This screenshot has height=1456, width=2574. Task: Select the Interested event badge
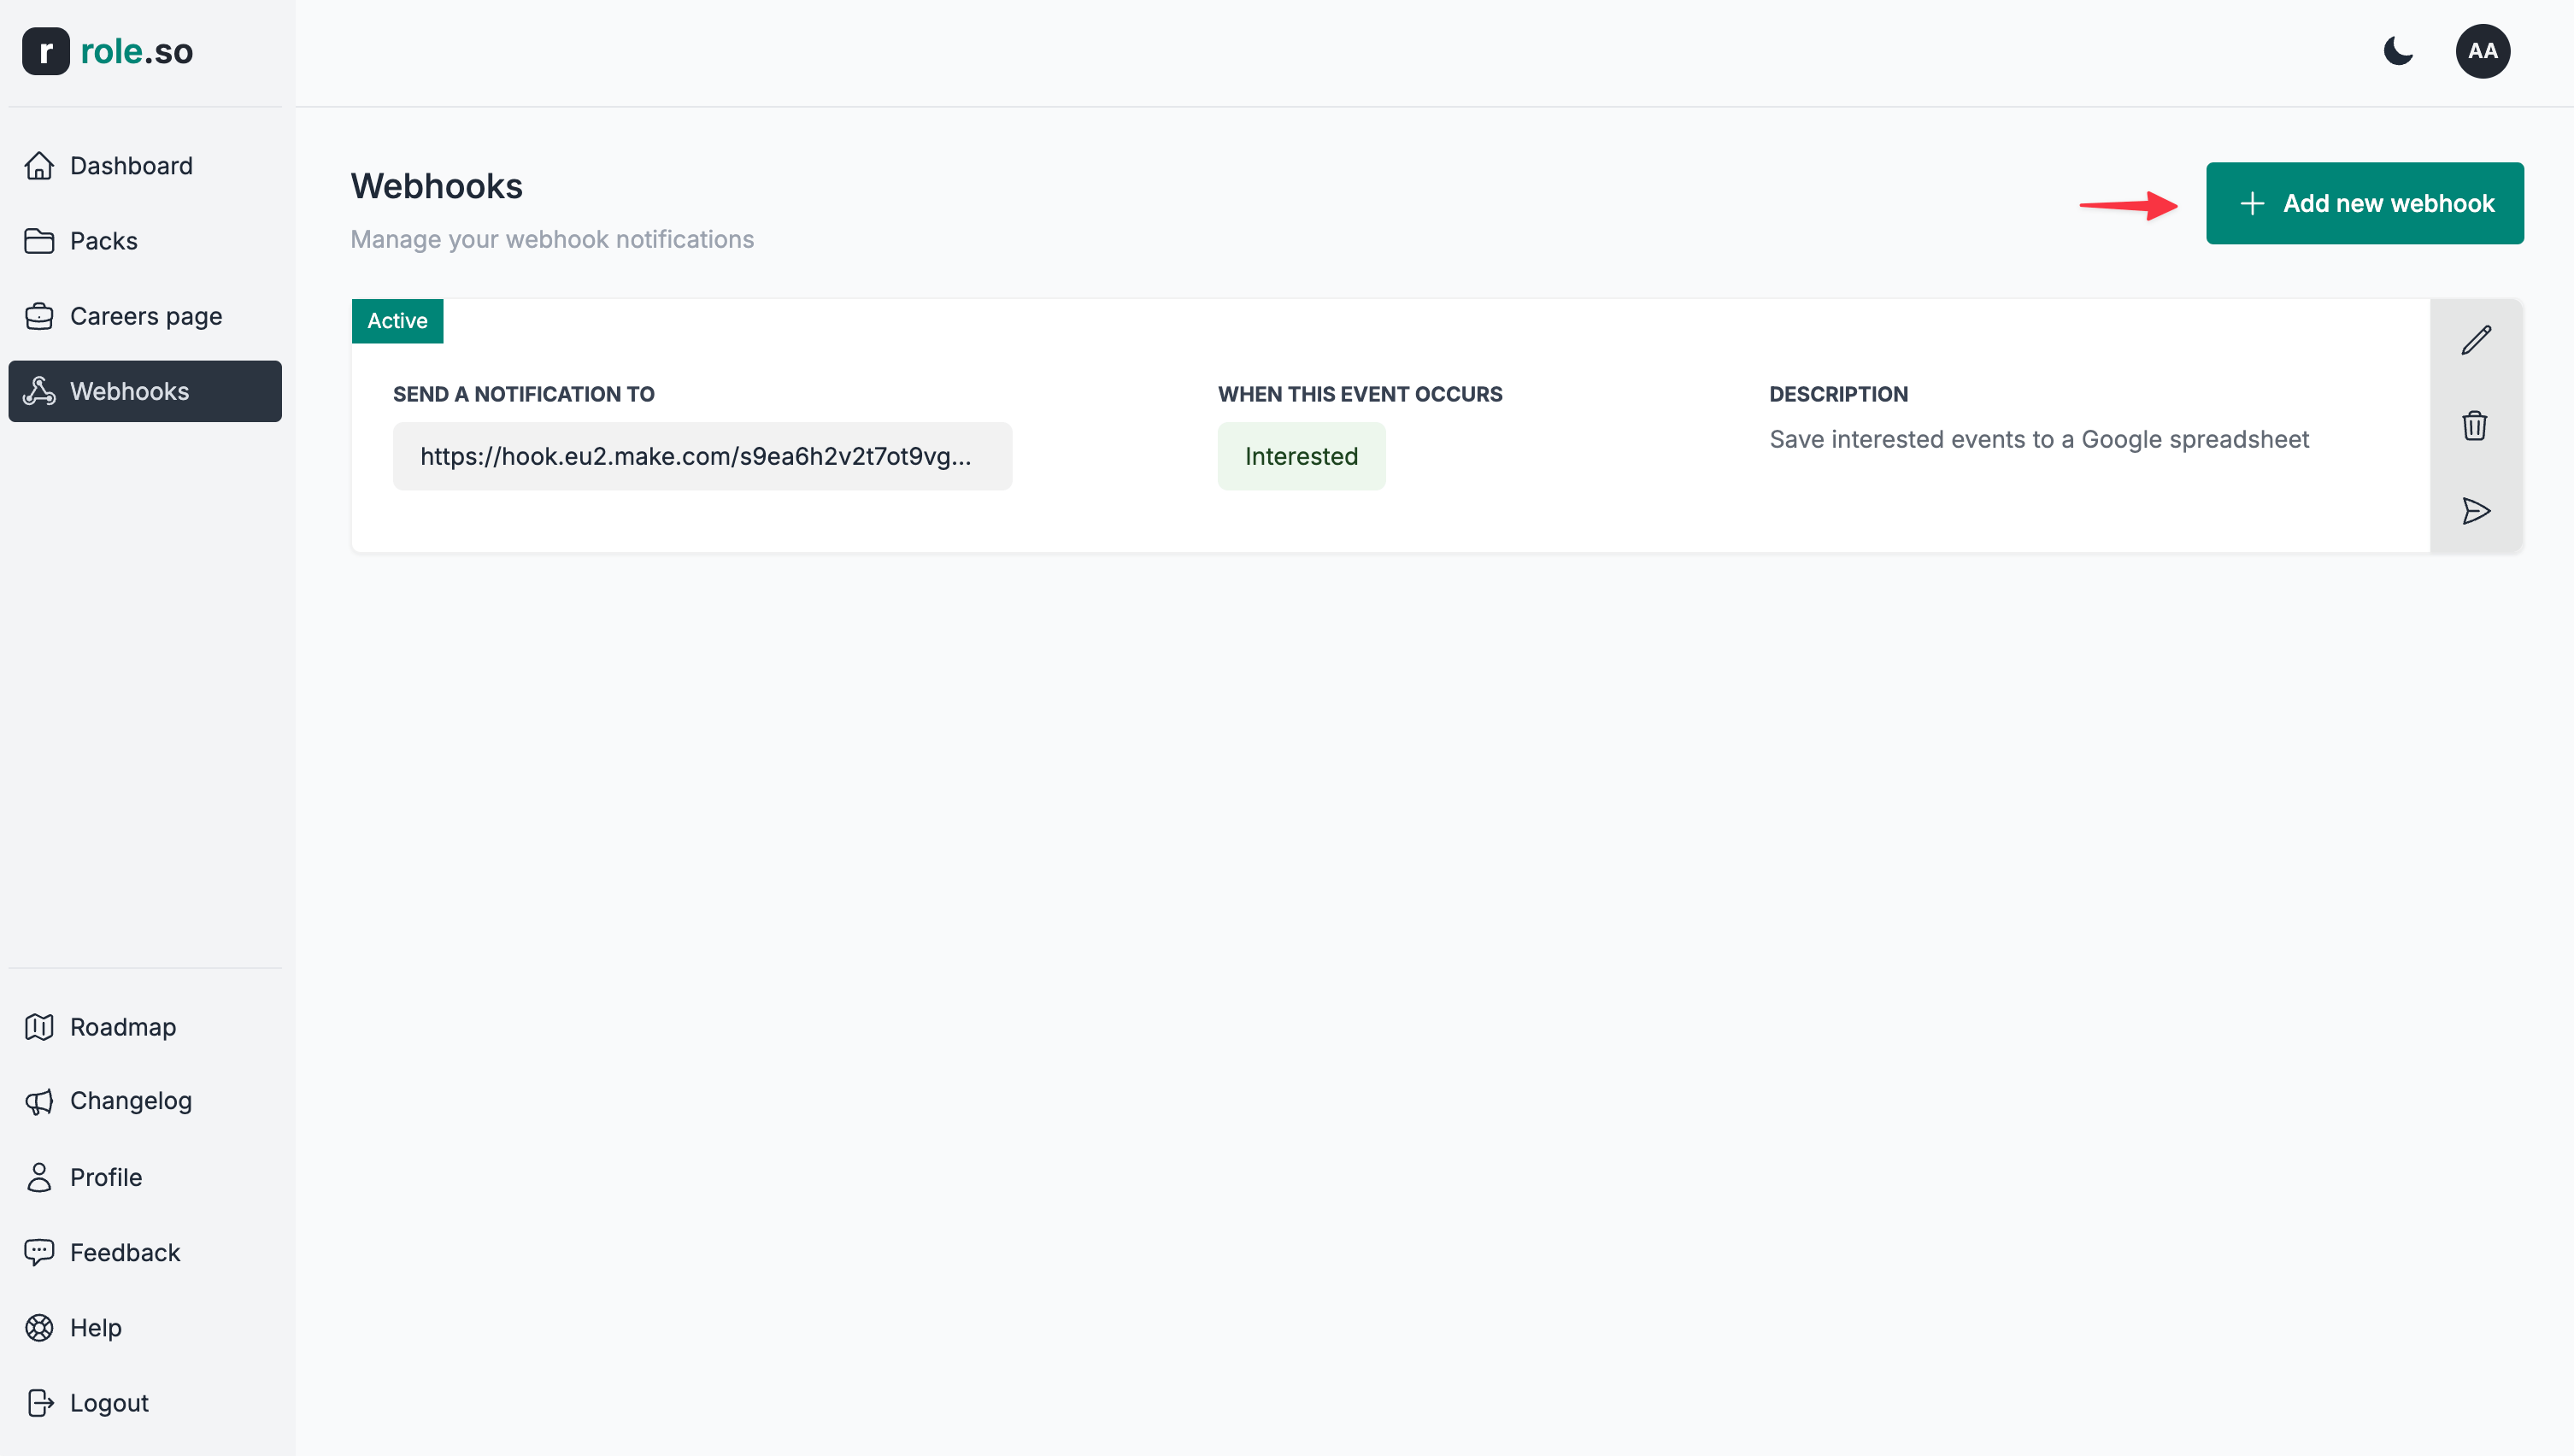[x=1301, y=456]
